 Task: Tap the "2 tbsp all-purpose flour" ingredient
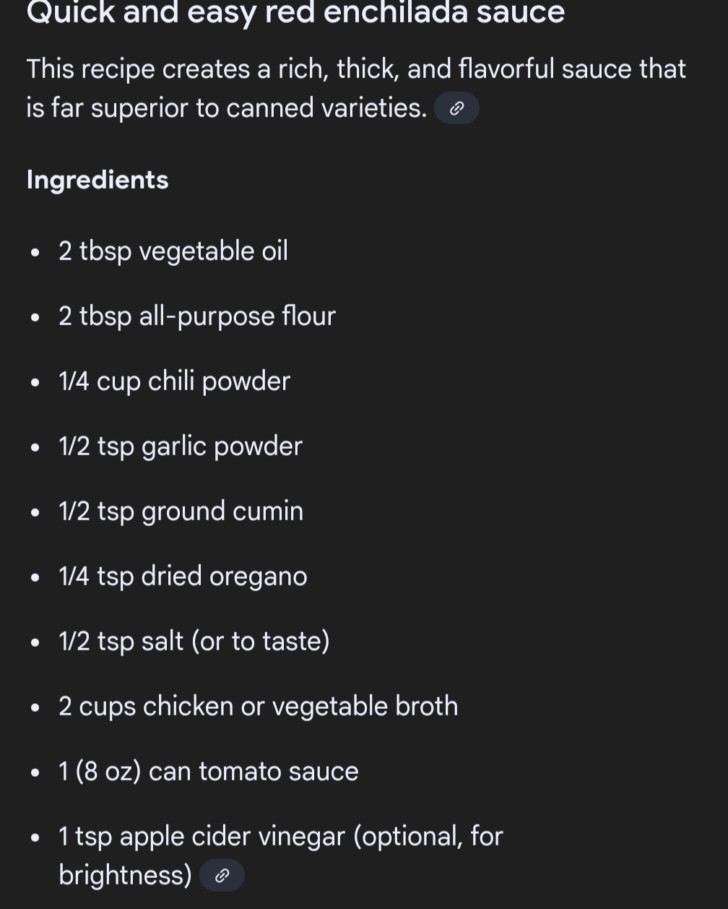coord(197,316)
